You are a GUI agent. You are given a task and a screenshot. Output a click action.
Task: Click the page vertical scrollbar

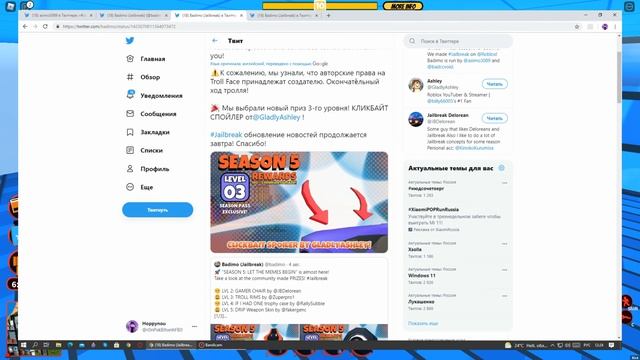619,78
